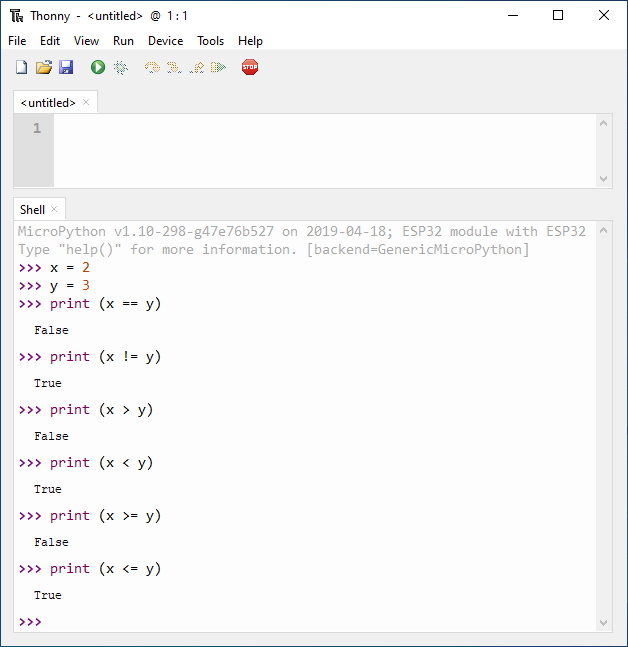Screen dimensions: 628x647
Task: Open a file with the folder icon
Action: click(44, 67)
